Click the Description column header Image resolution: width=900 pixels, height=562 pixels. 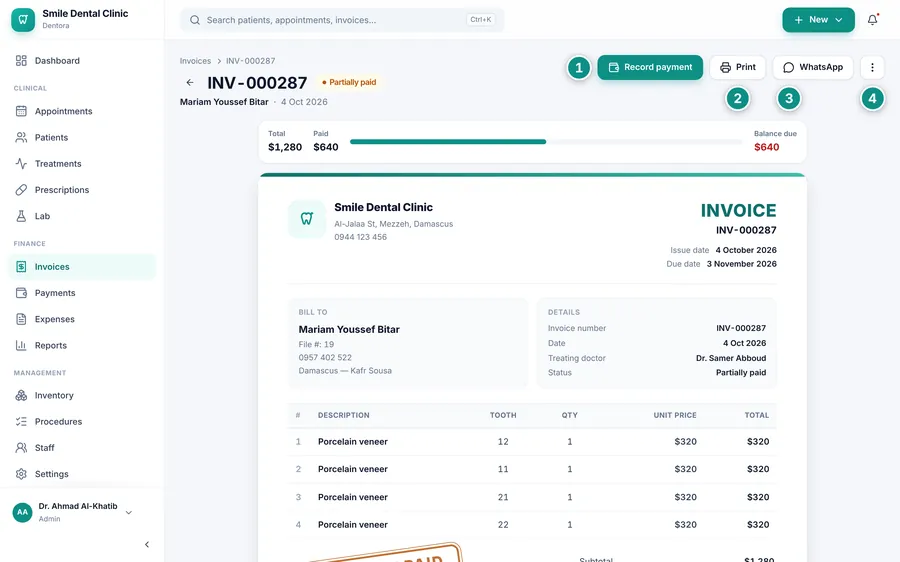click(x=344, y=415)
